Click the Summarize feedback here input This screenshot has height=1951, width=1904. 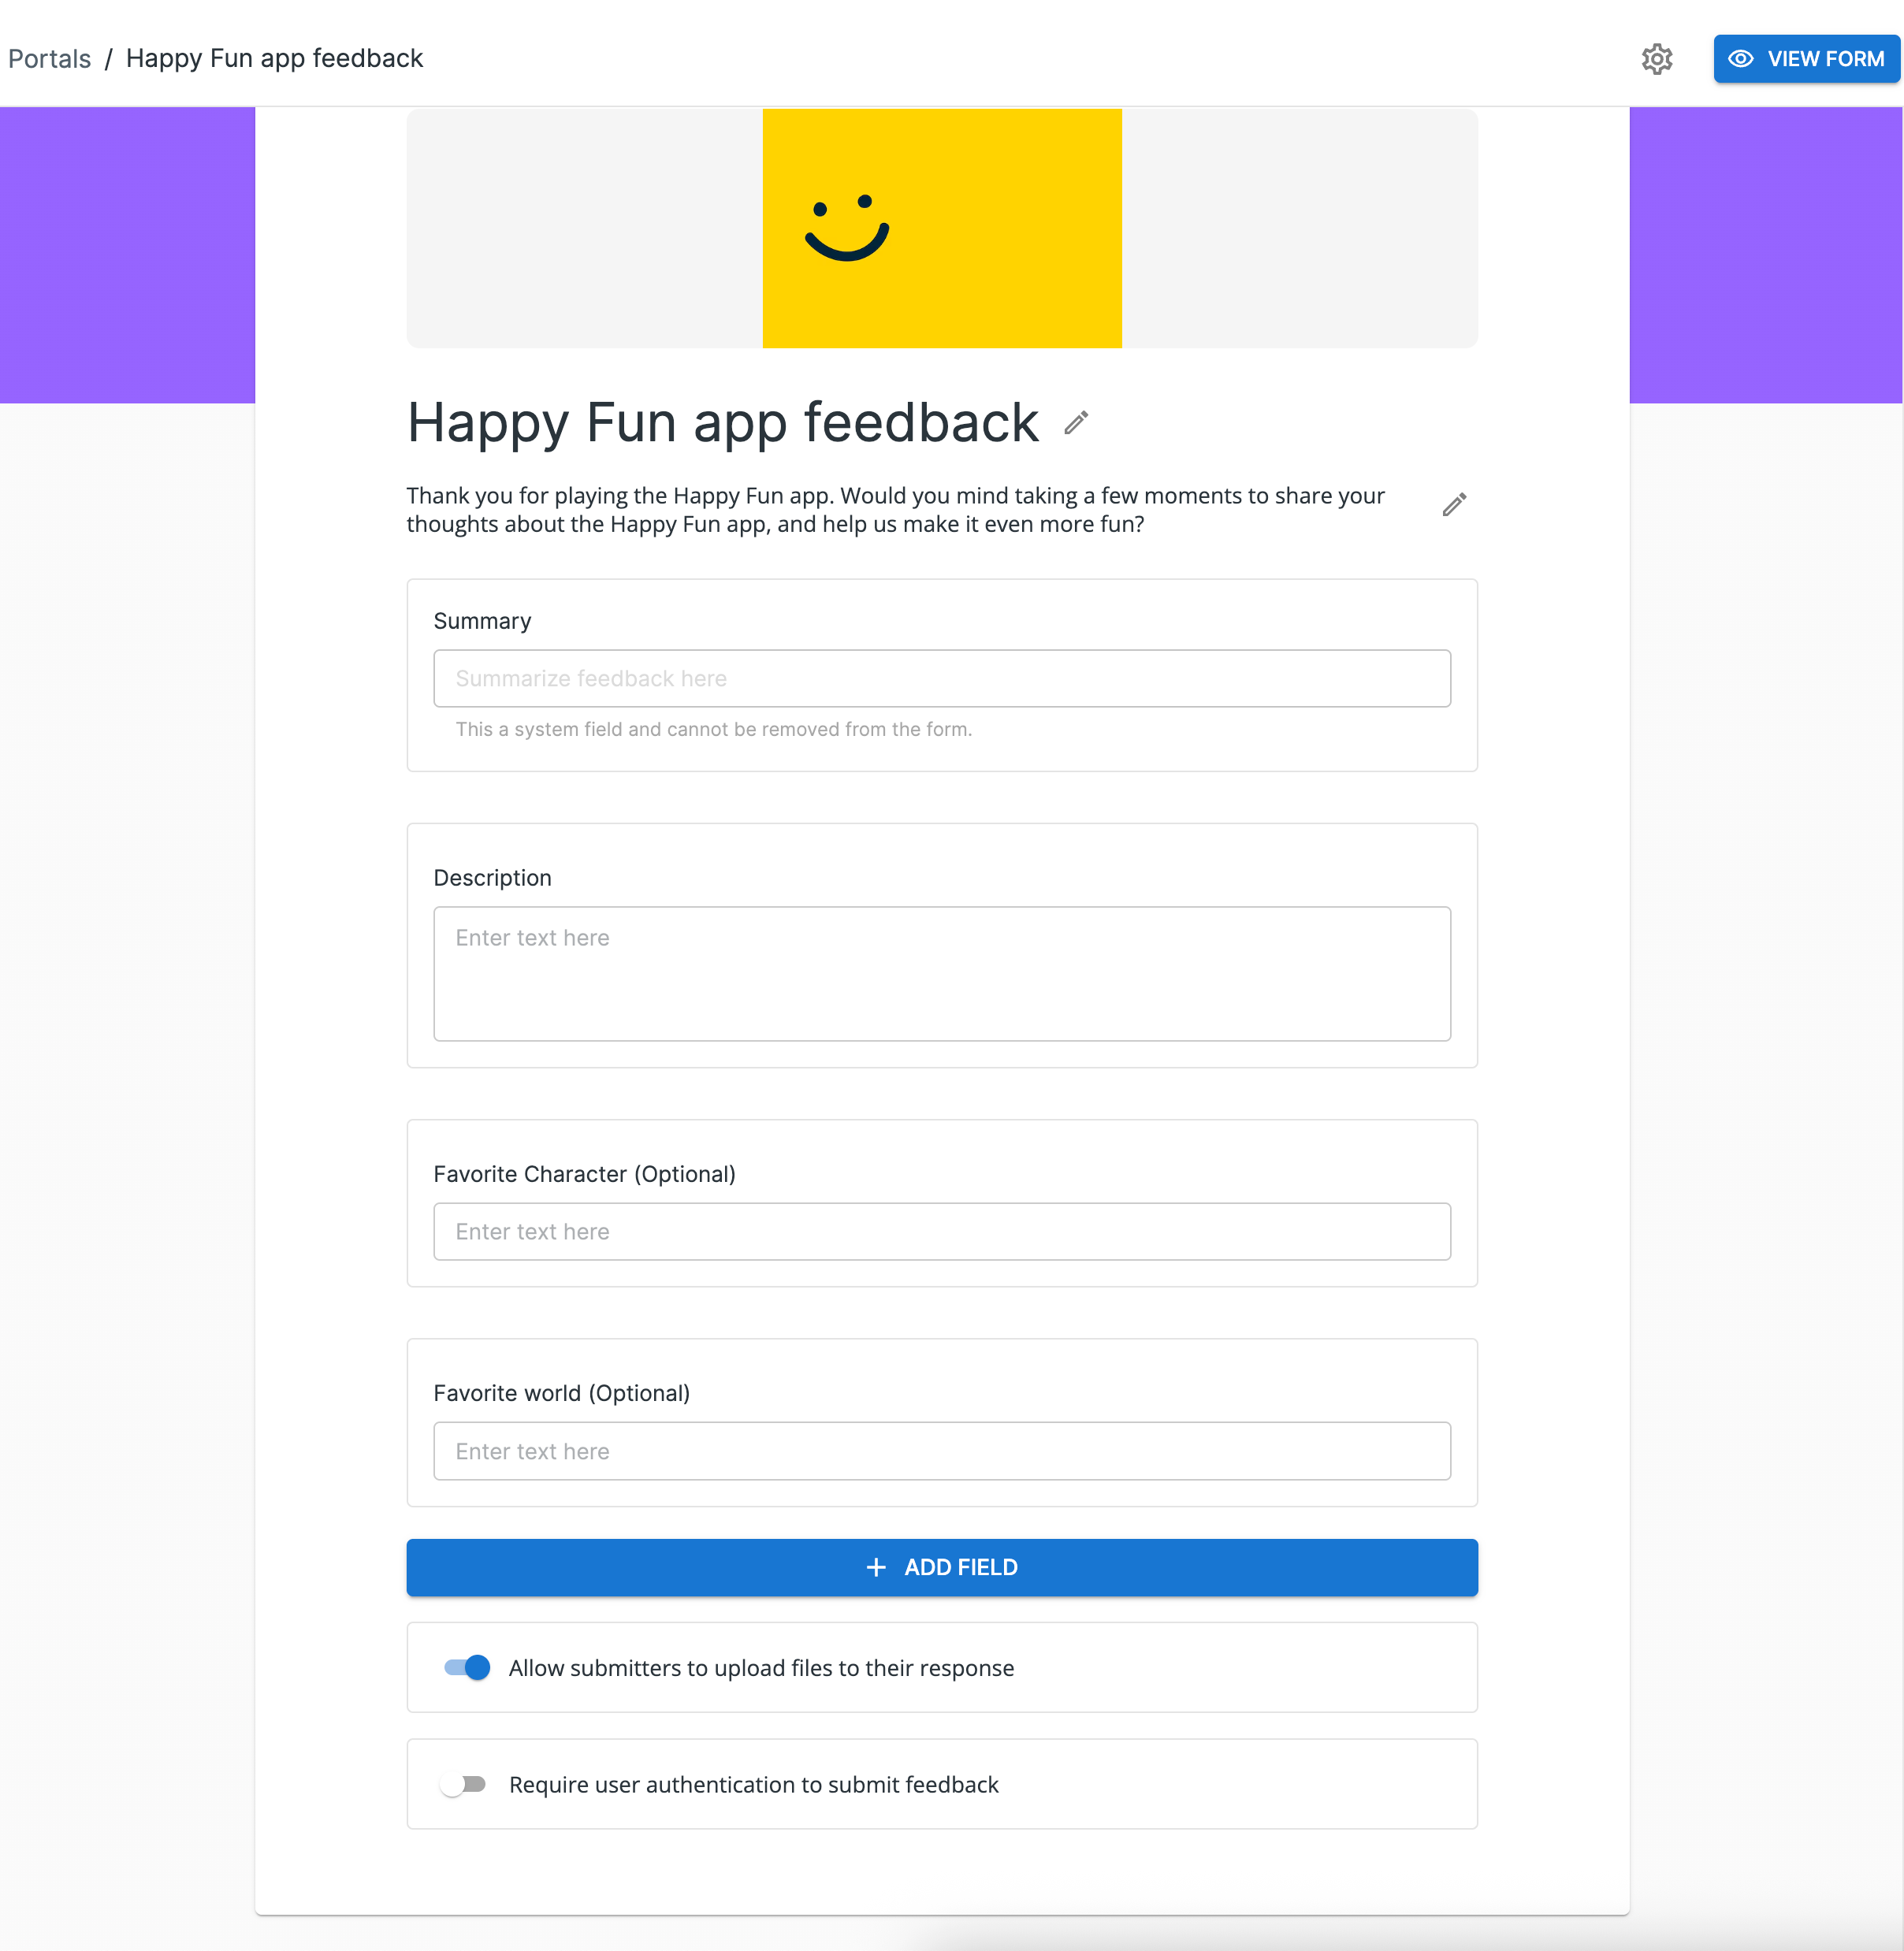coord(941,678)
